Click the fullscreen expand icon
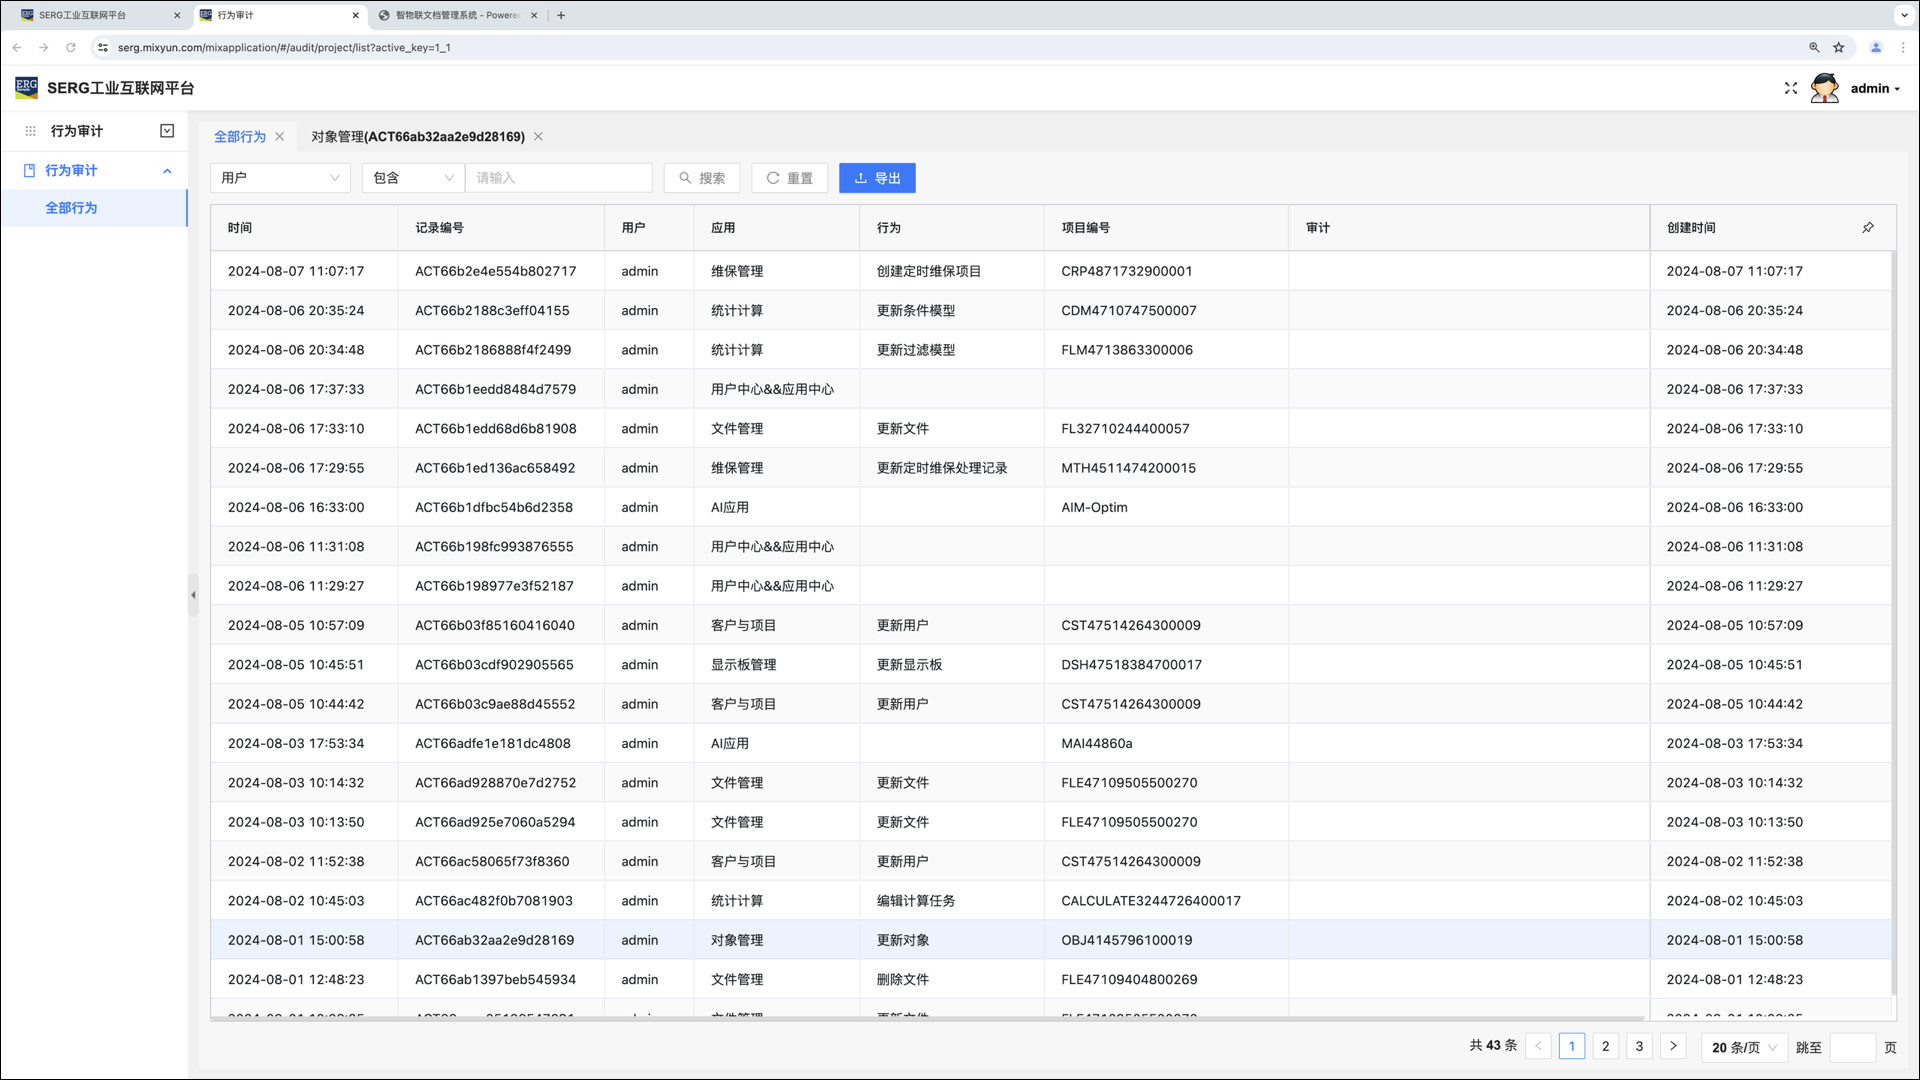This screenshot has height=1080, width=1920. click(1790, 88)
